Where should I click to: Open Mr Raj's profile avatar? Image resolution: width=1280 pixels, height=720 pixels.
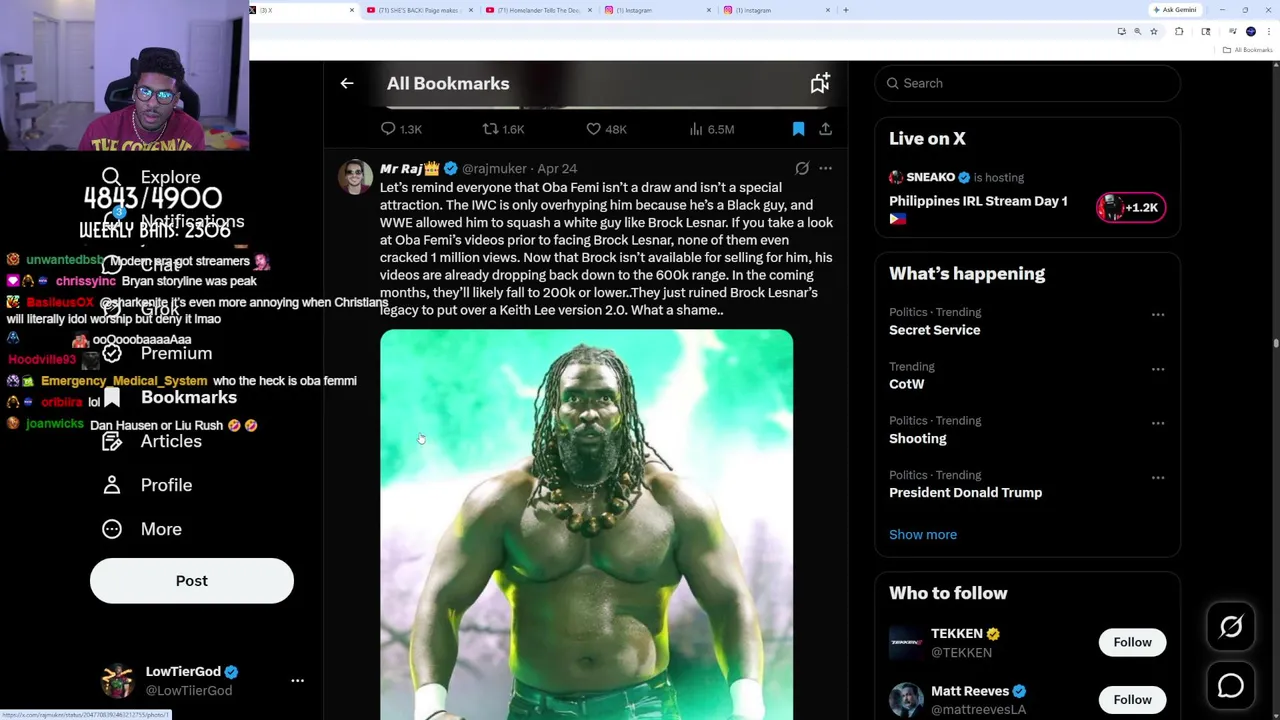(x=355, y=177)
